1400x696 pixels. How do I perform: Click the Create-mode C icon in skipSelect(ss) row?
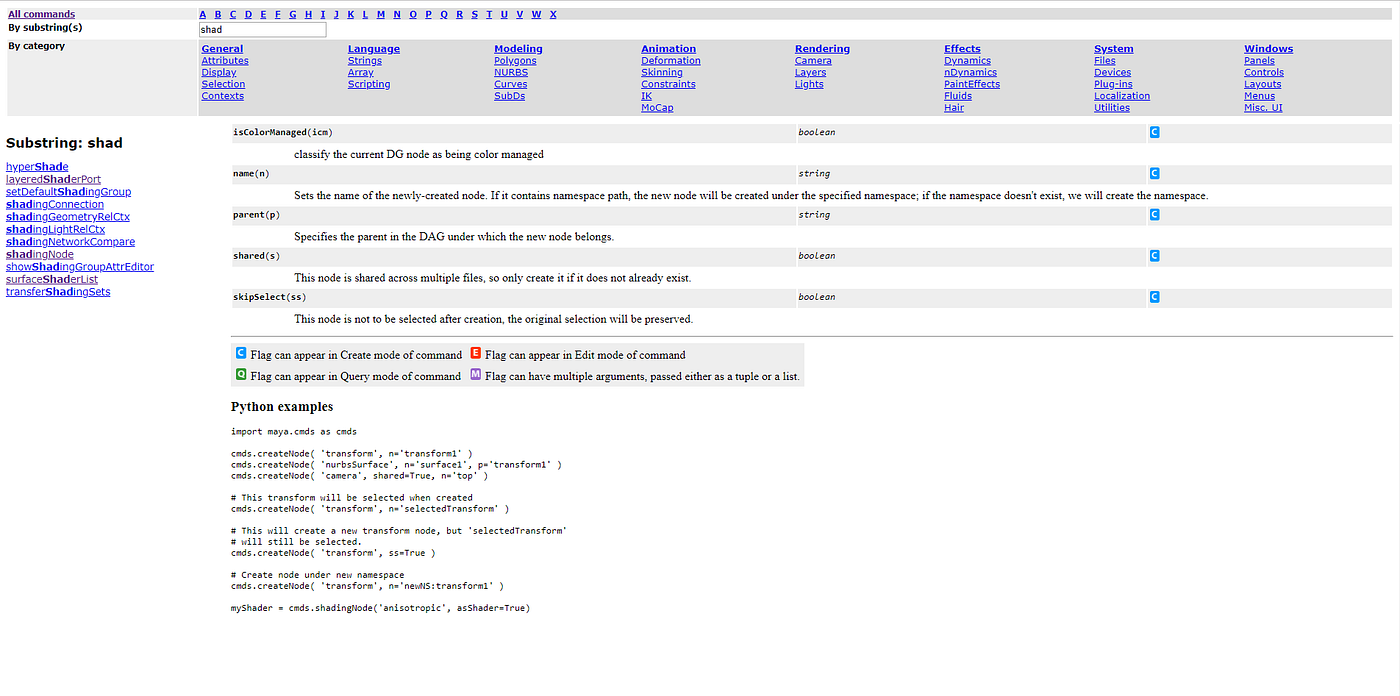1154,296
